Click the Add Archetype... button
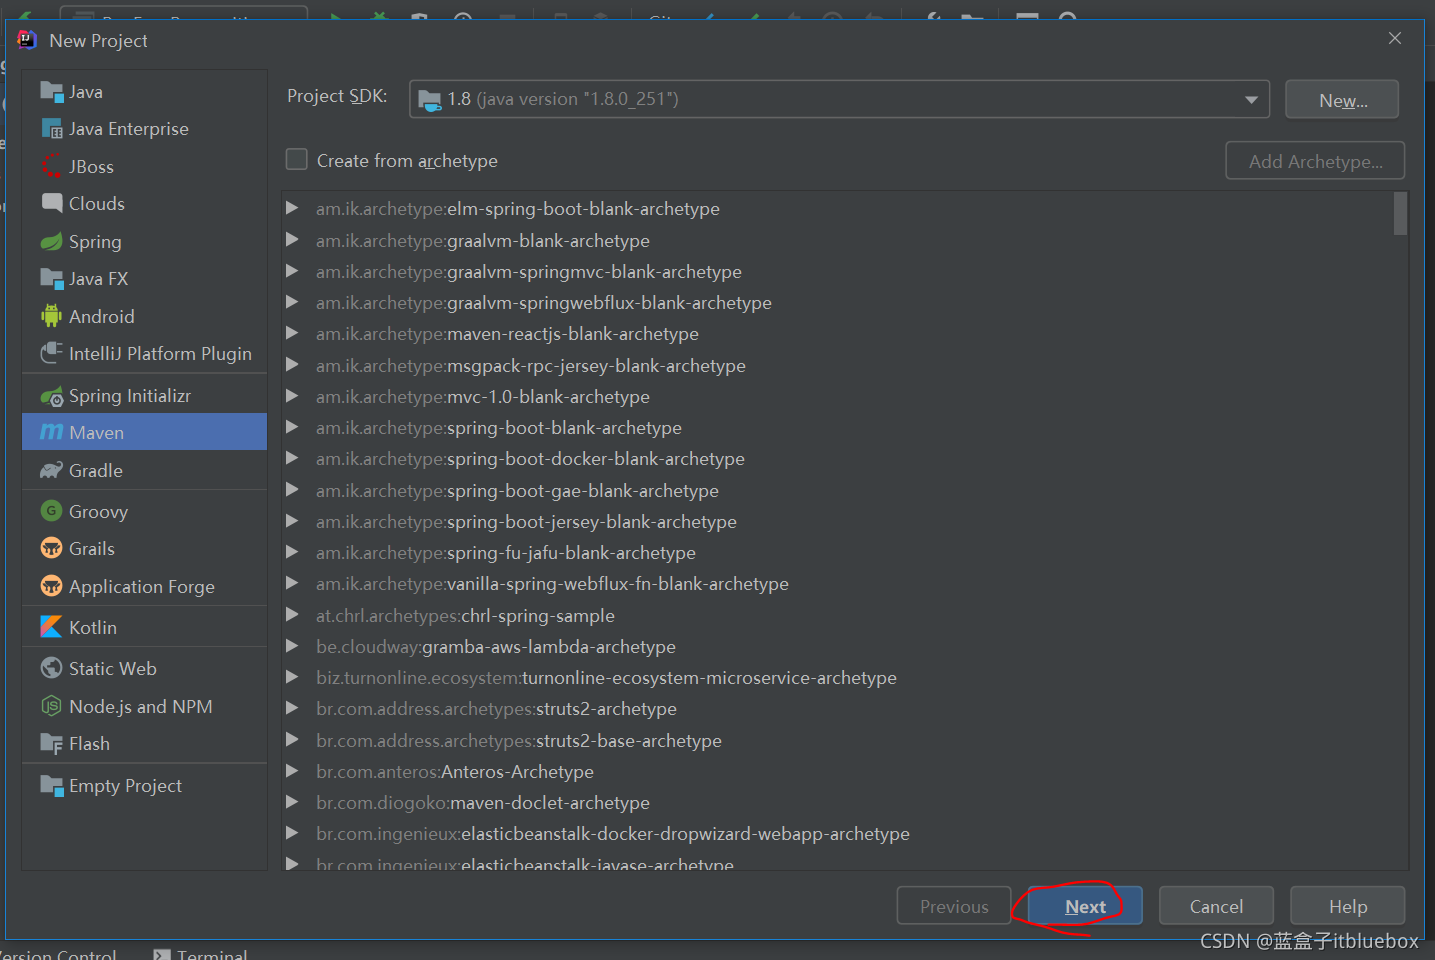 pos(1315,161)
